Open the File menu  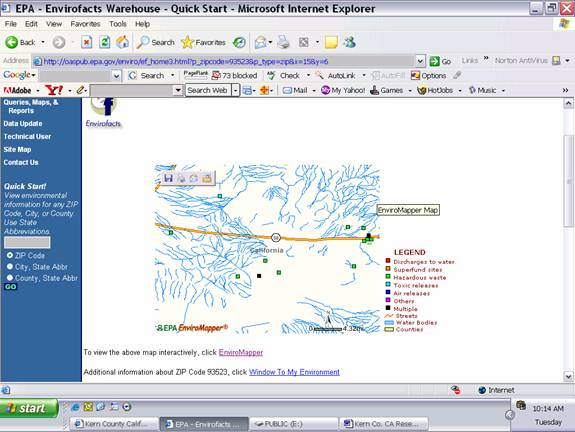11,24
